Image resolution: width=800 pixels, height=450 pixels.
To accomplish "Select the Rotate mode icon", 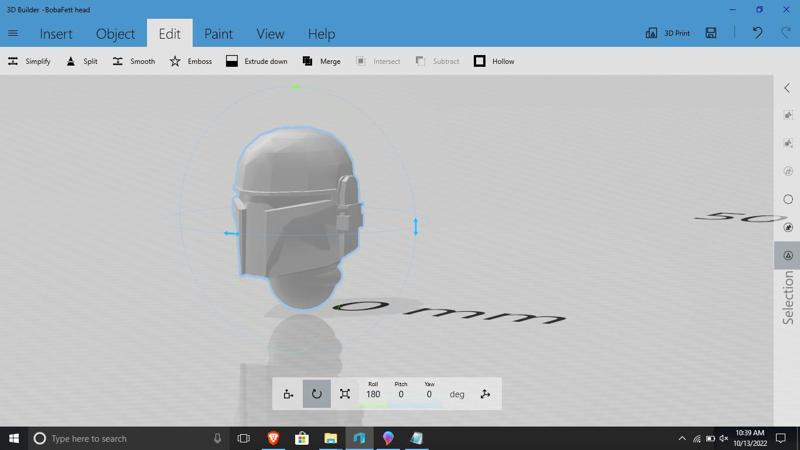I will 316,394.
